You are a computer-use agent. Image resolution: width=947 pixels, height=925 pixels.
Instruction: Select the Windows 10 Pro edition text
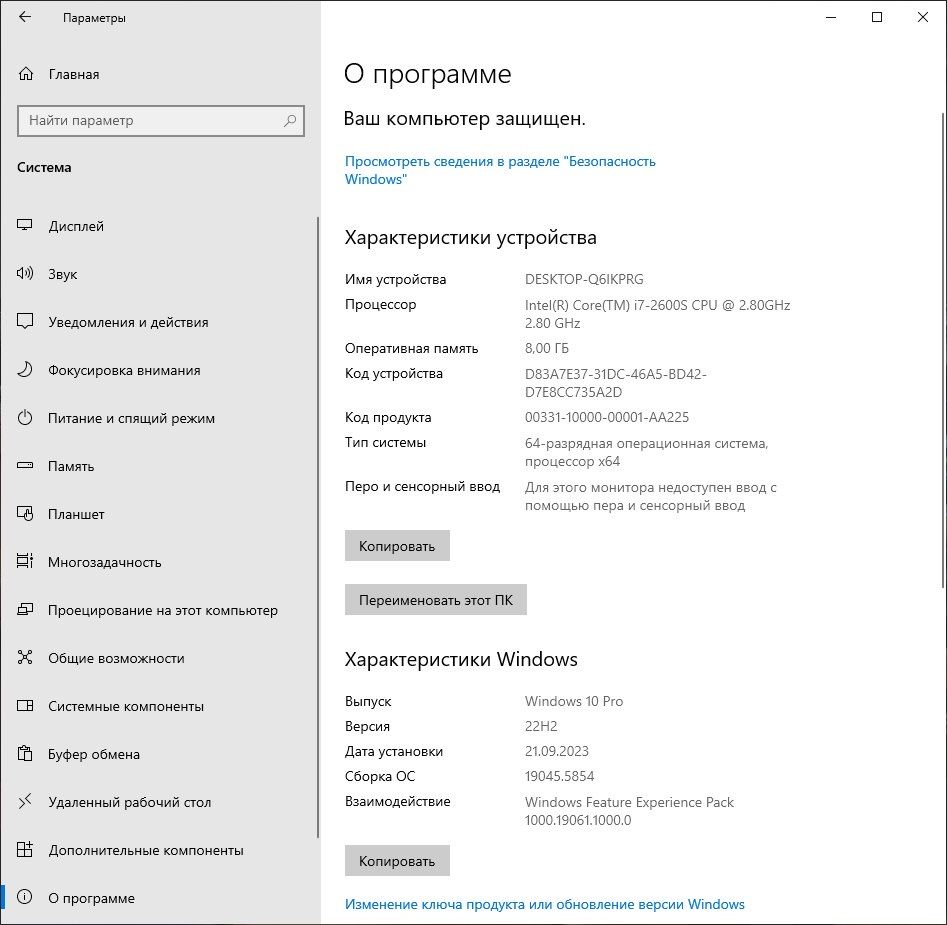[574, 701]
